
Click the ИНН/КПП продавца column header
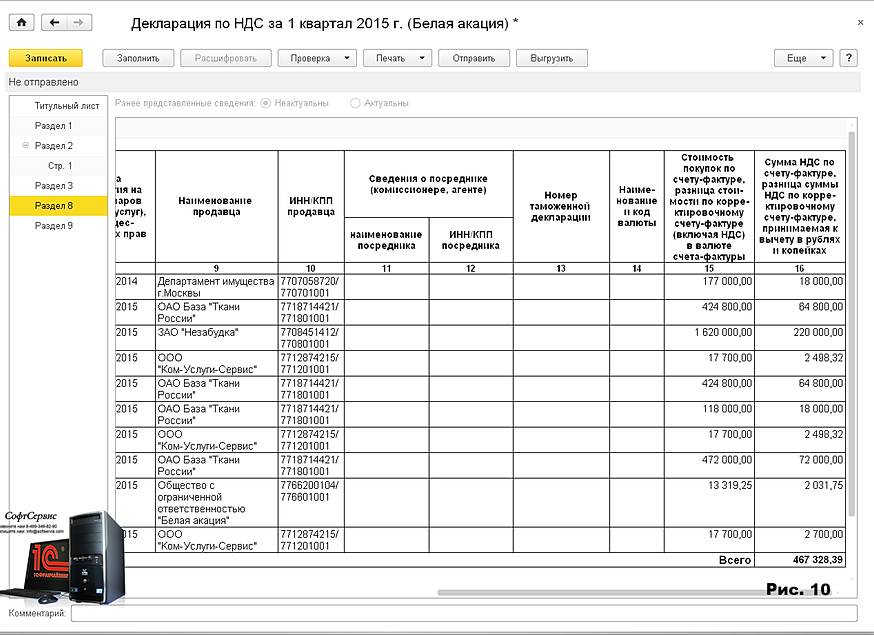[311, 206]
